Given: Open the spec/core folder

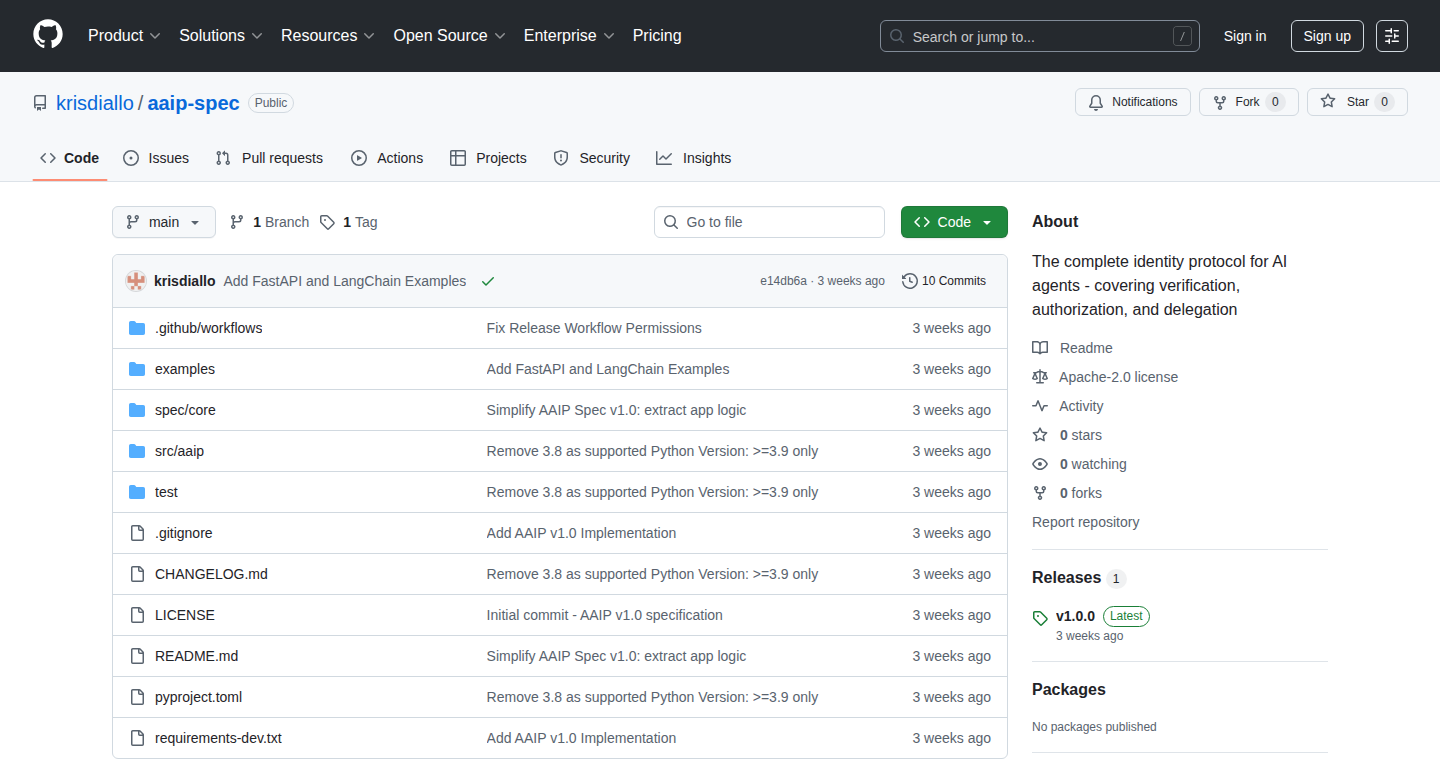Looking at the screenshot, I should pyautogui.click(x=185, y=410).
